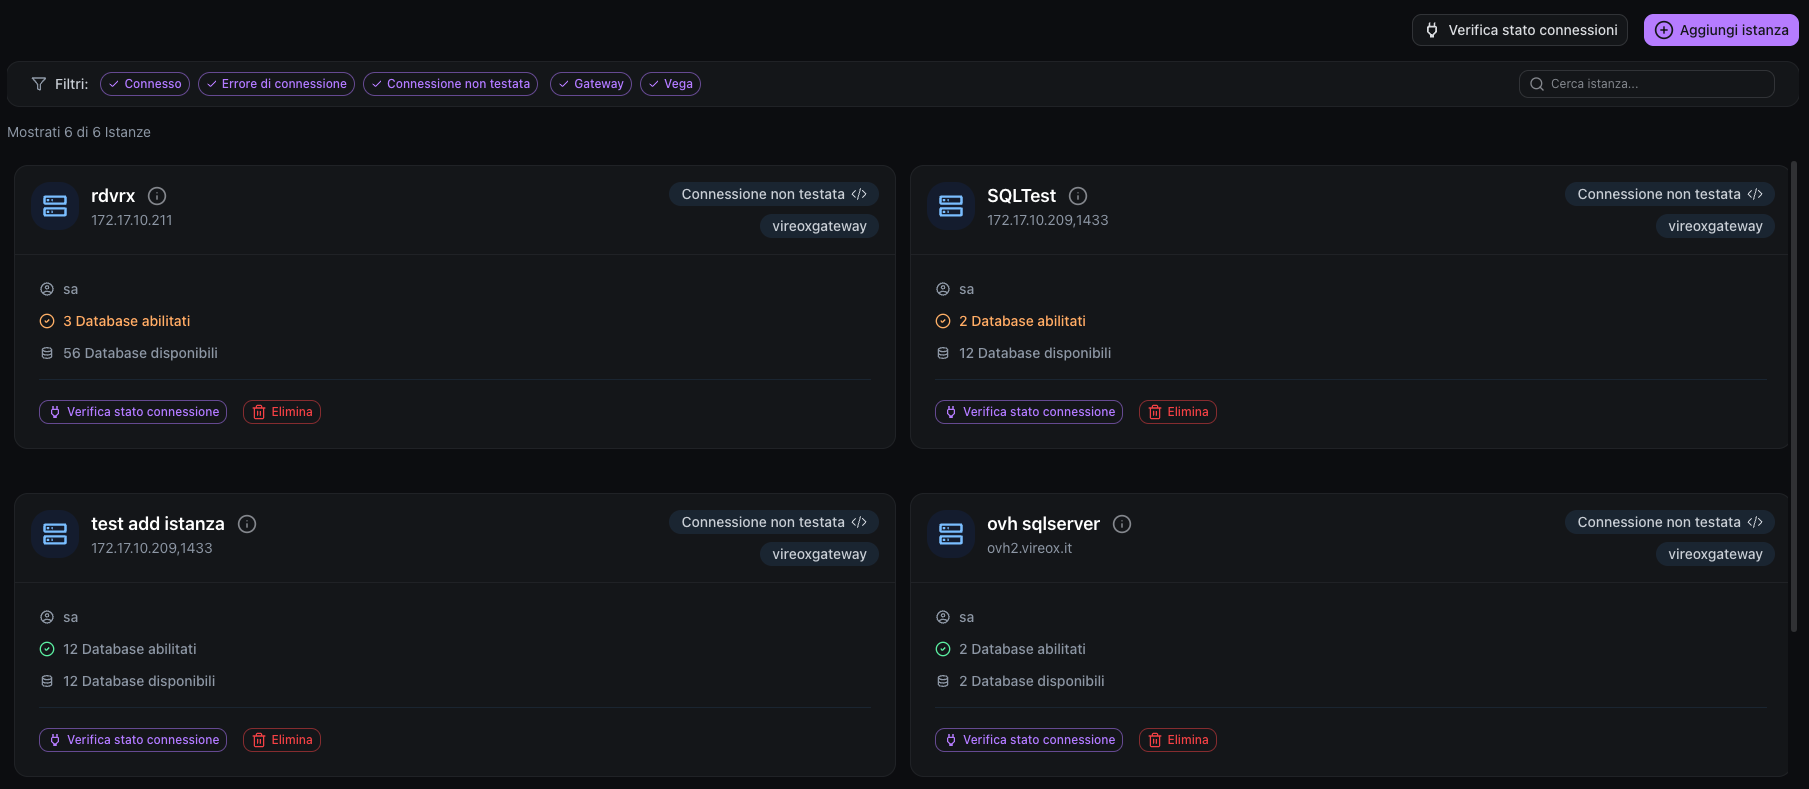Click Connessione non testata badge on ovh sqlserver
This screenshot has height=789, width=1809.
1670,522
